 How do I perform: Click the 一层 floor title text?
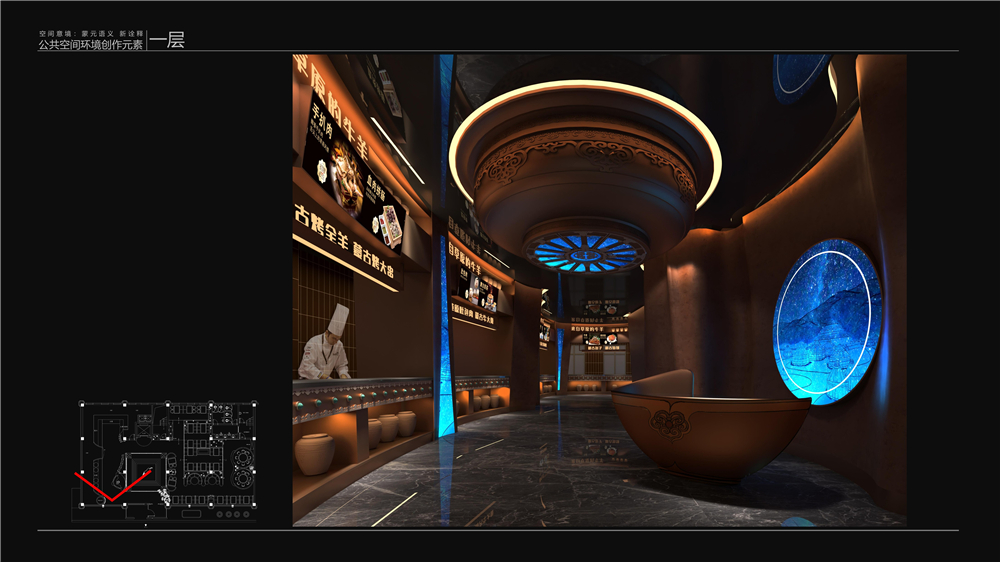click(x=167, y=41)
